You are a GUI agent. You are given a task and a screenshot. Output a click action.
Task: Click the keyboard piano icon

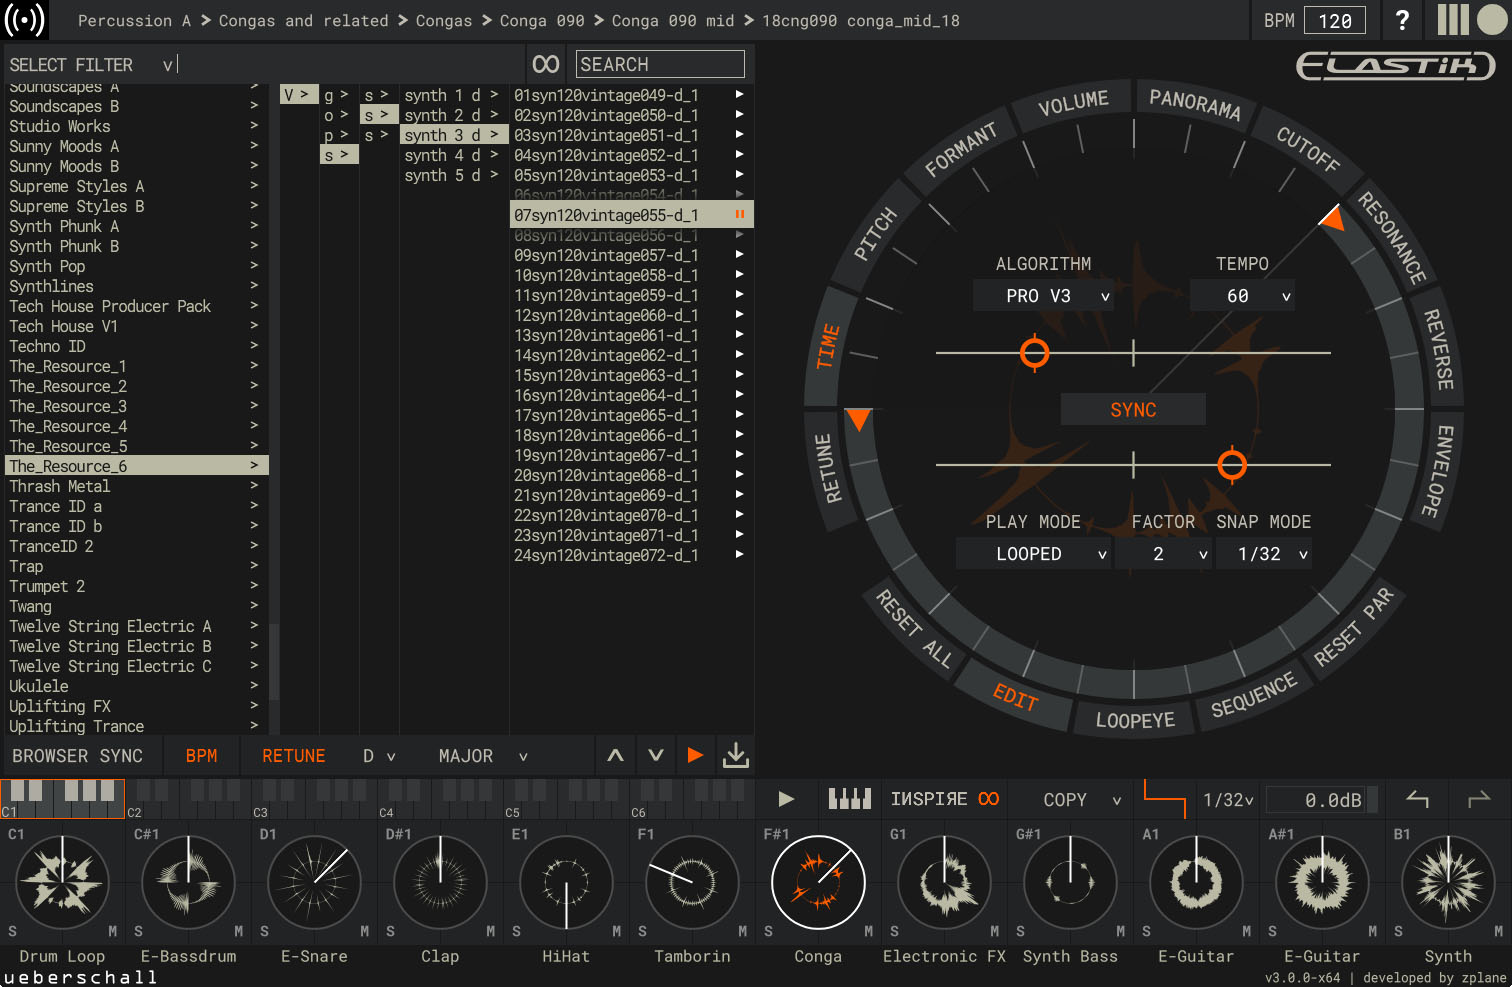click(850, 799)
